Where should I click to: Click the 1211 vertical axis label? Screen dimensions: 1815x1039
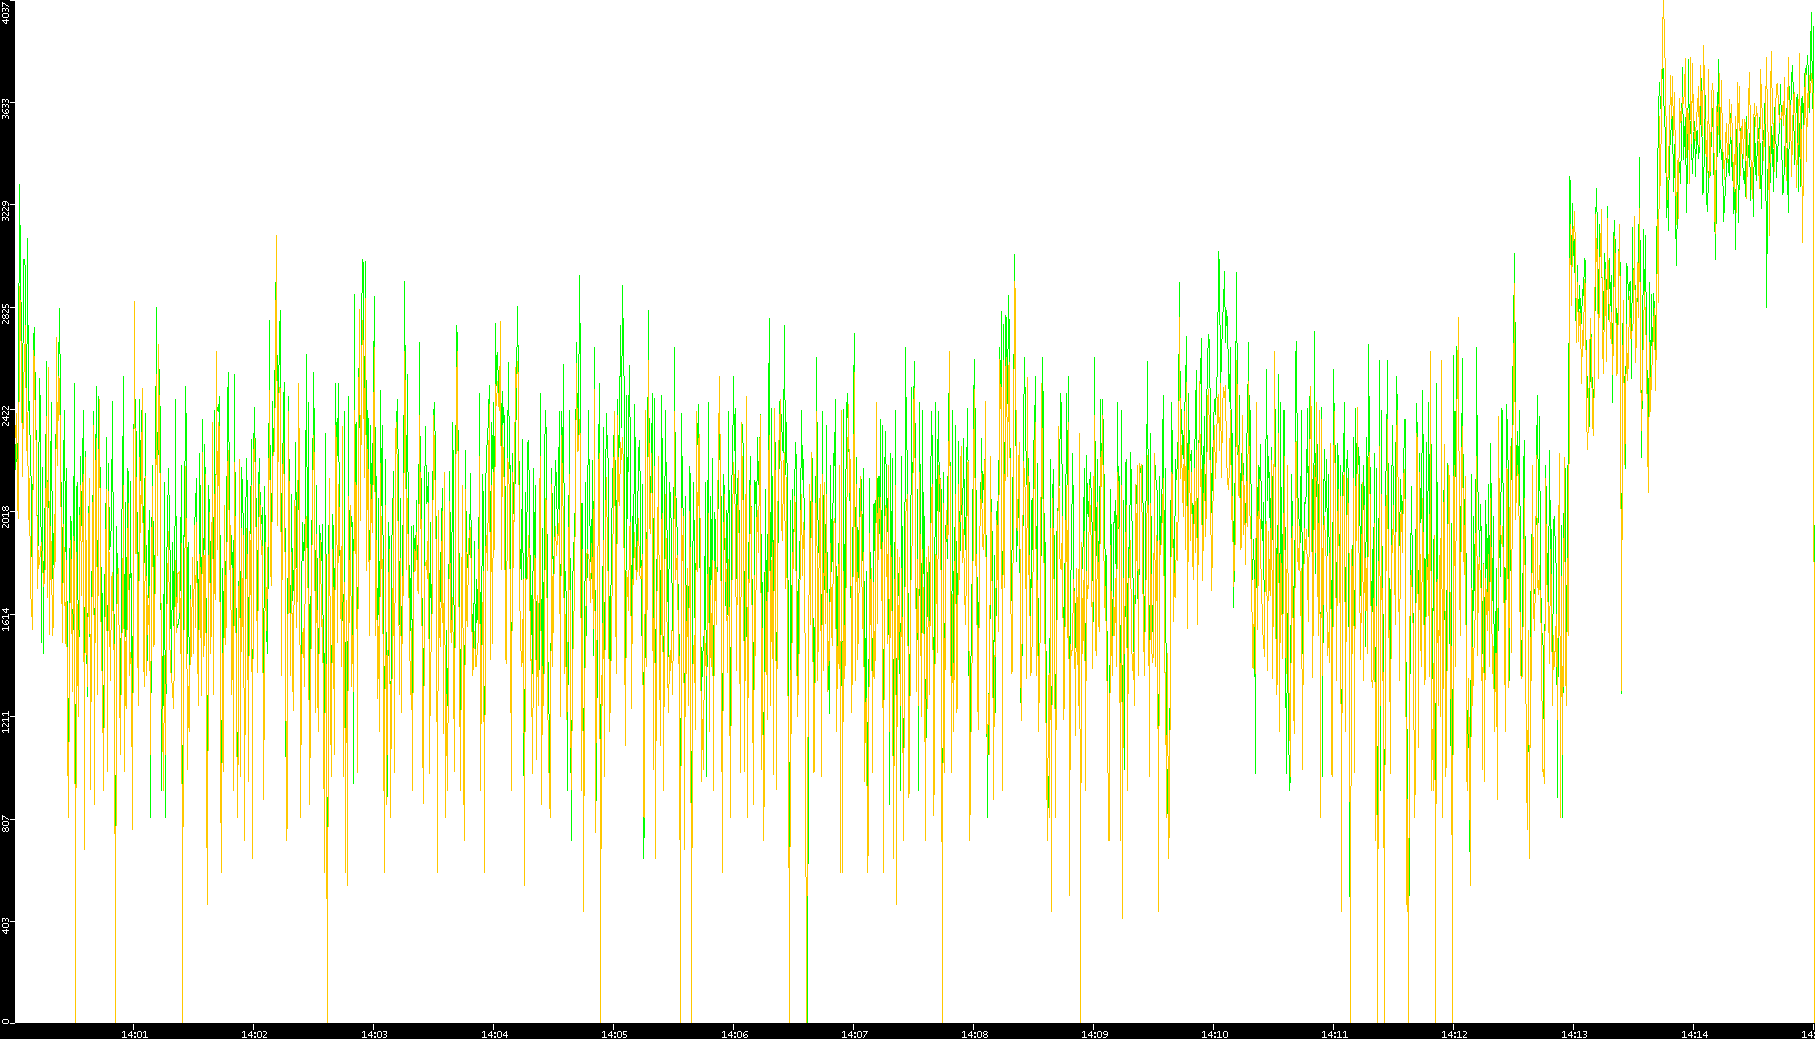coord(7,721)
